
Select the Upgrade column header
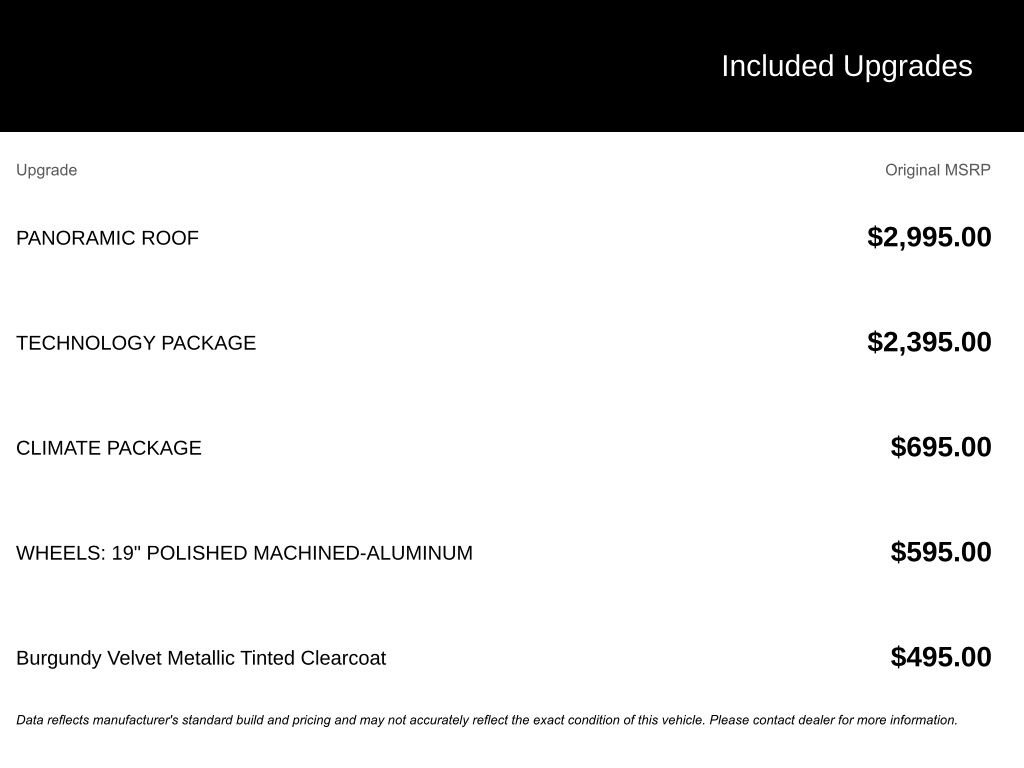[46, 170]
